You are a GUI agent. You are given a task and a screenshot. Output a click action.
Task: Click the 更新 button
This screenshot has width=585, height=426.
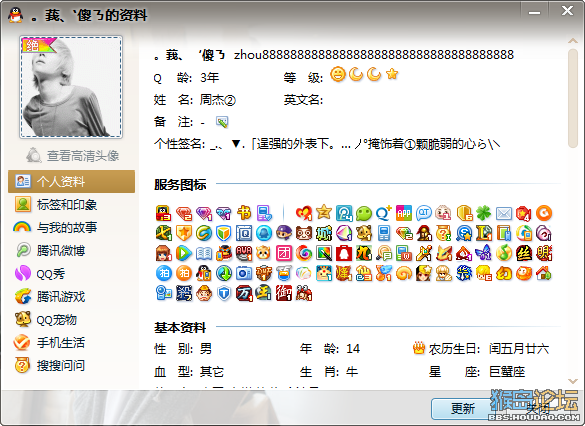click(463, 408)
